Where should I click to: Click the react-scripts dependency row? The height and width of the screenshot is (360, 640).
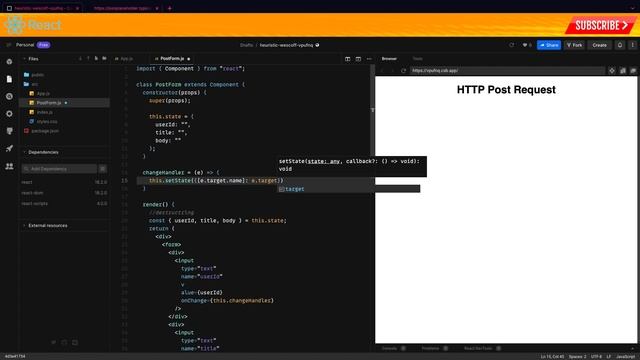point(64,204)
